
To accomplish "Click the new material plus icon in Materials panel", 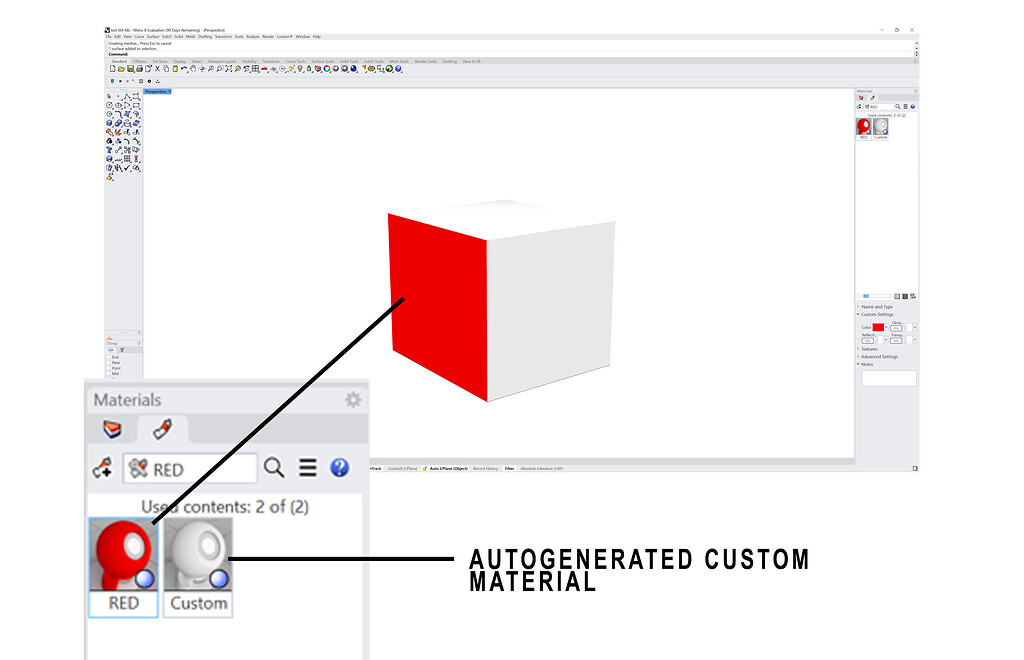I will [x=103, y=467].
